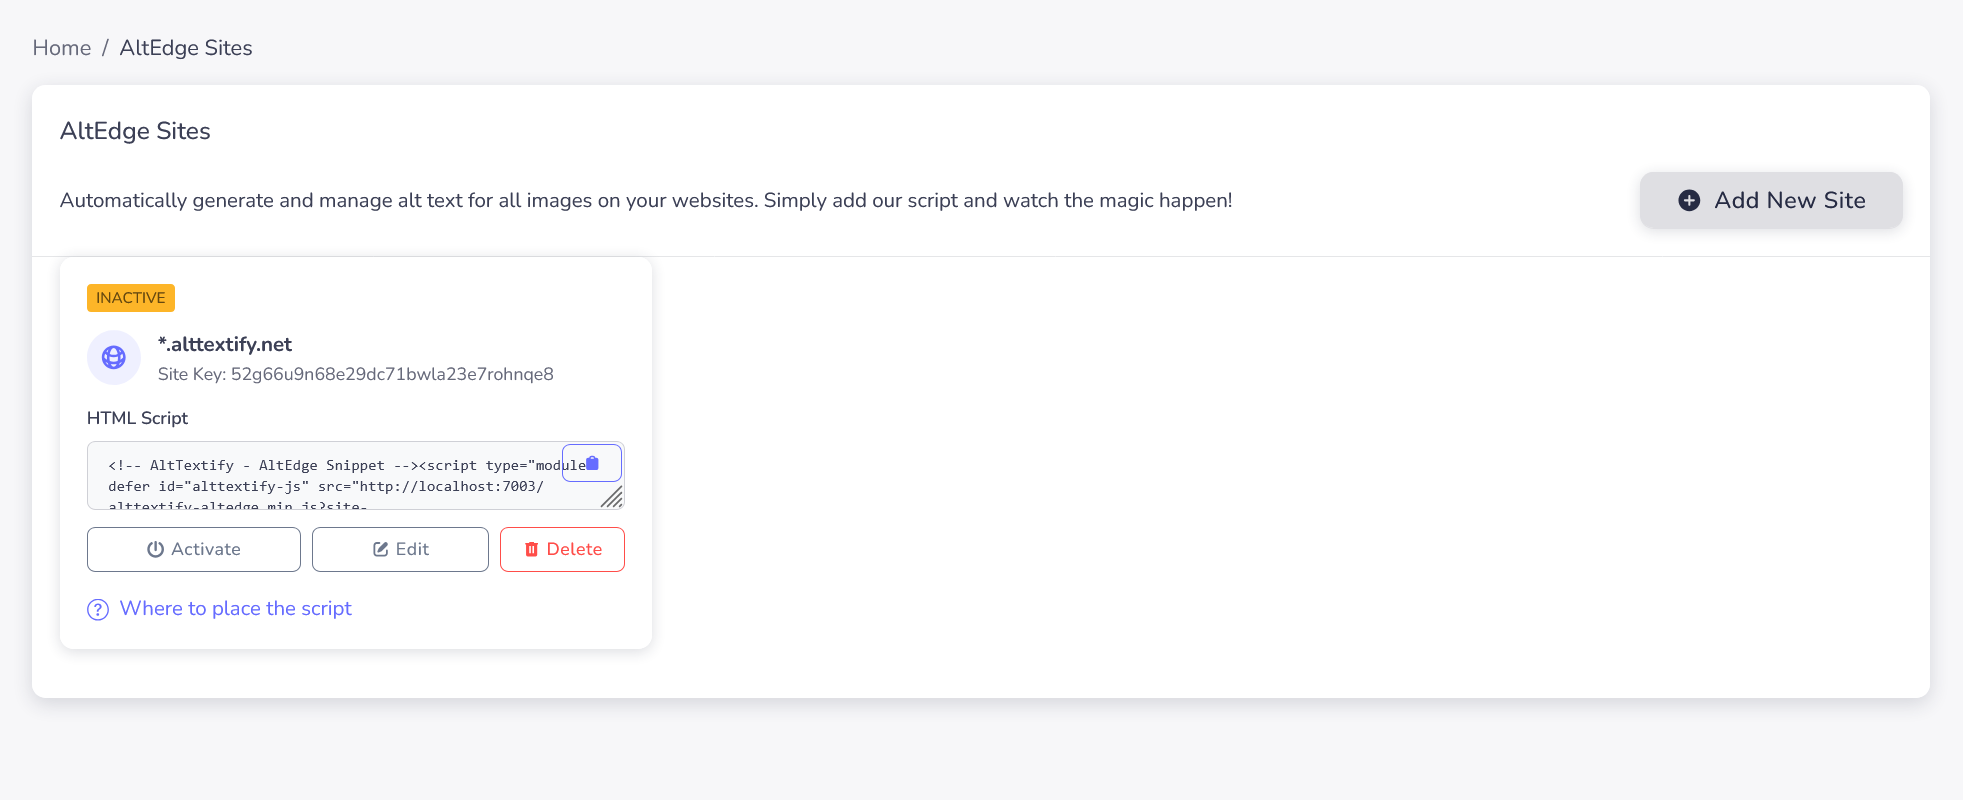Image resolution: width=1963 pixels, height=800 pixels.
Task: Activate the alttextify.net site
Action: coord(193,548)
